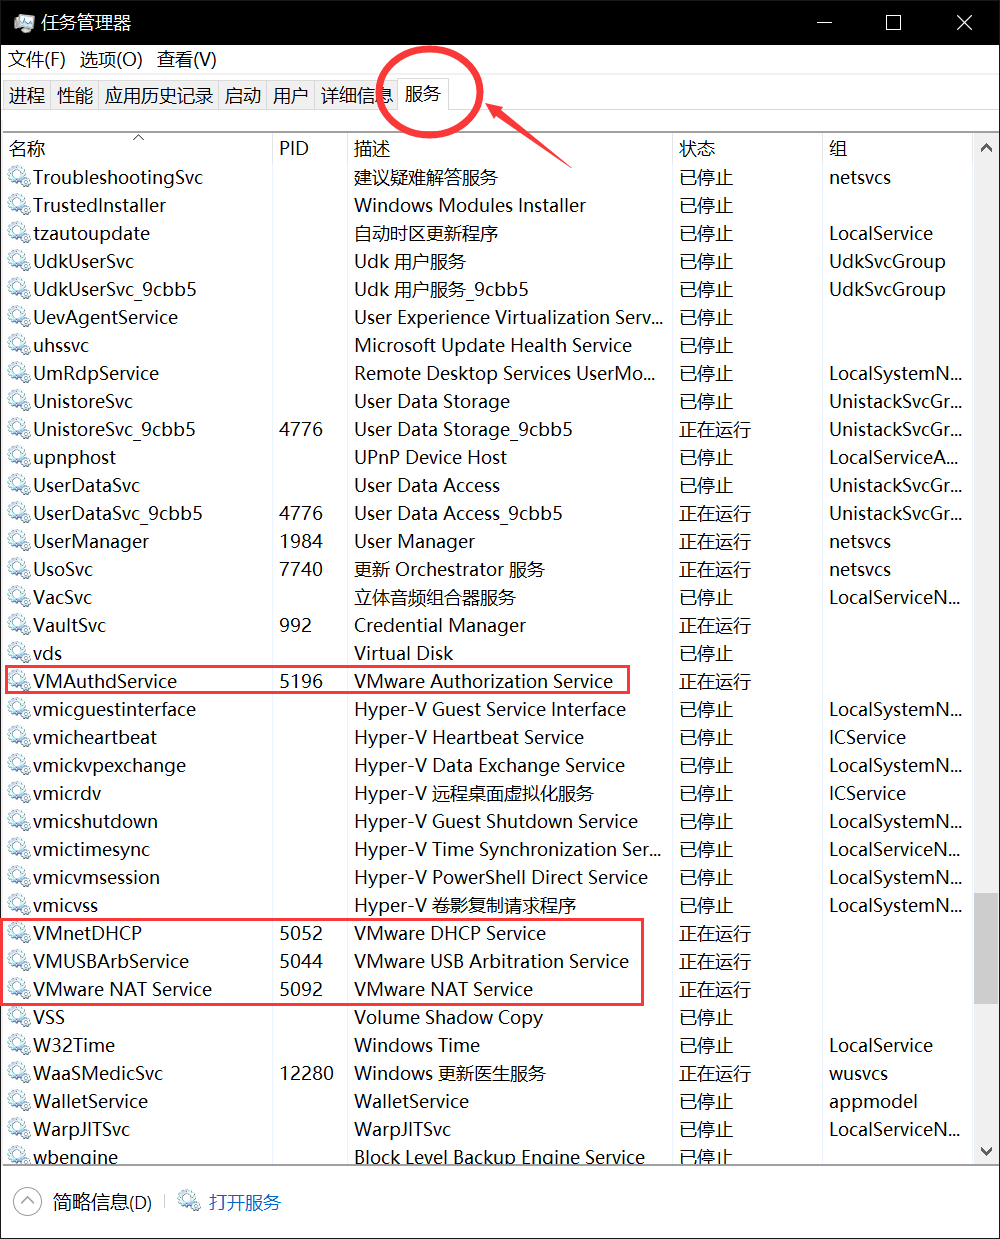This screenshot has height=1239, width=1000.
Task: Select the WaaSMedicSvc service row
Action: (x=487, y=1073)
